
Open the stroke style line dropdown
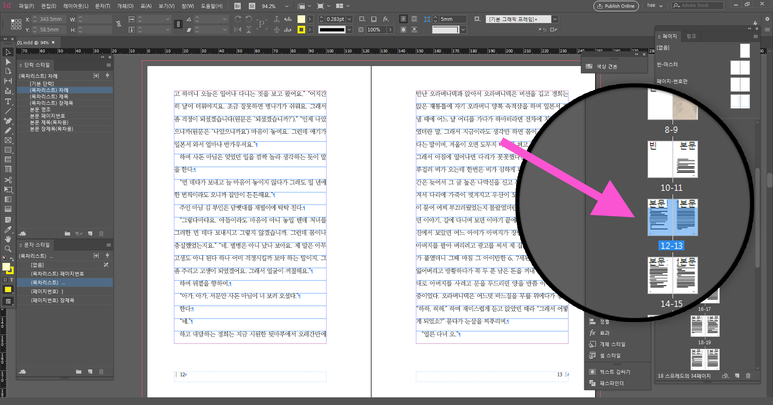pyautogui.click(x=350, y=30)
